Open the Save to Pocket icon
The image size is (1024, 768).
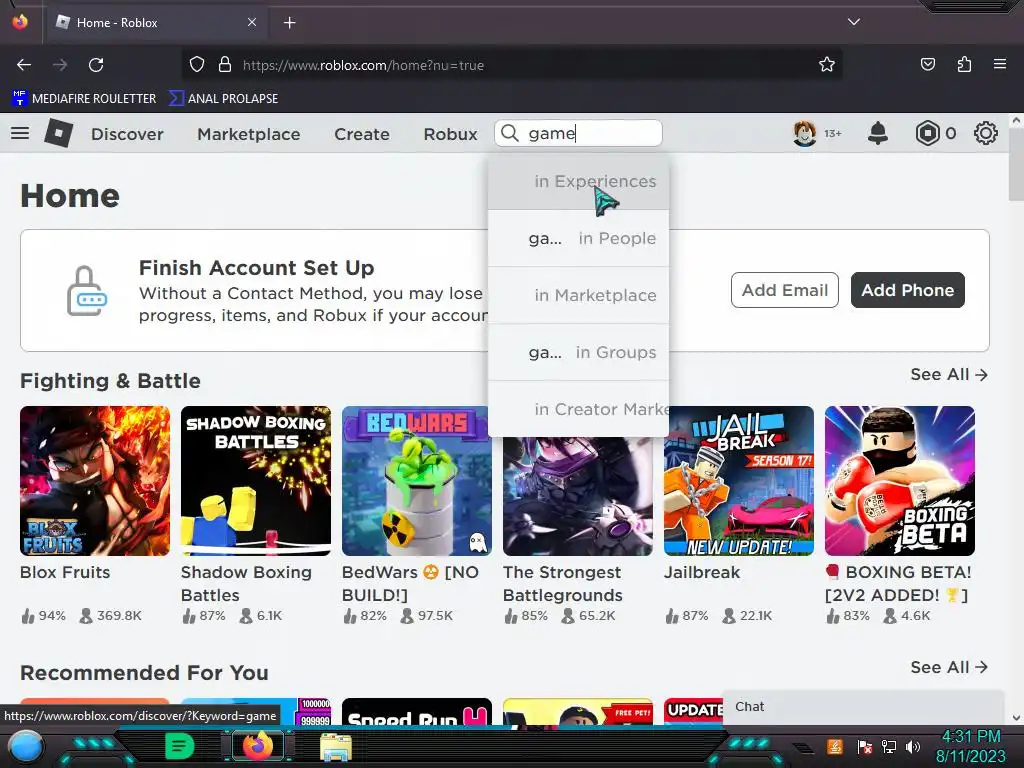pos(927,65)
